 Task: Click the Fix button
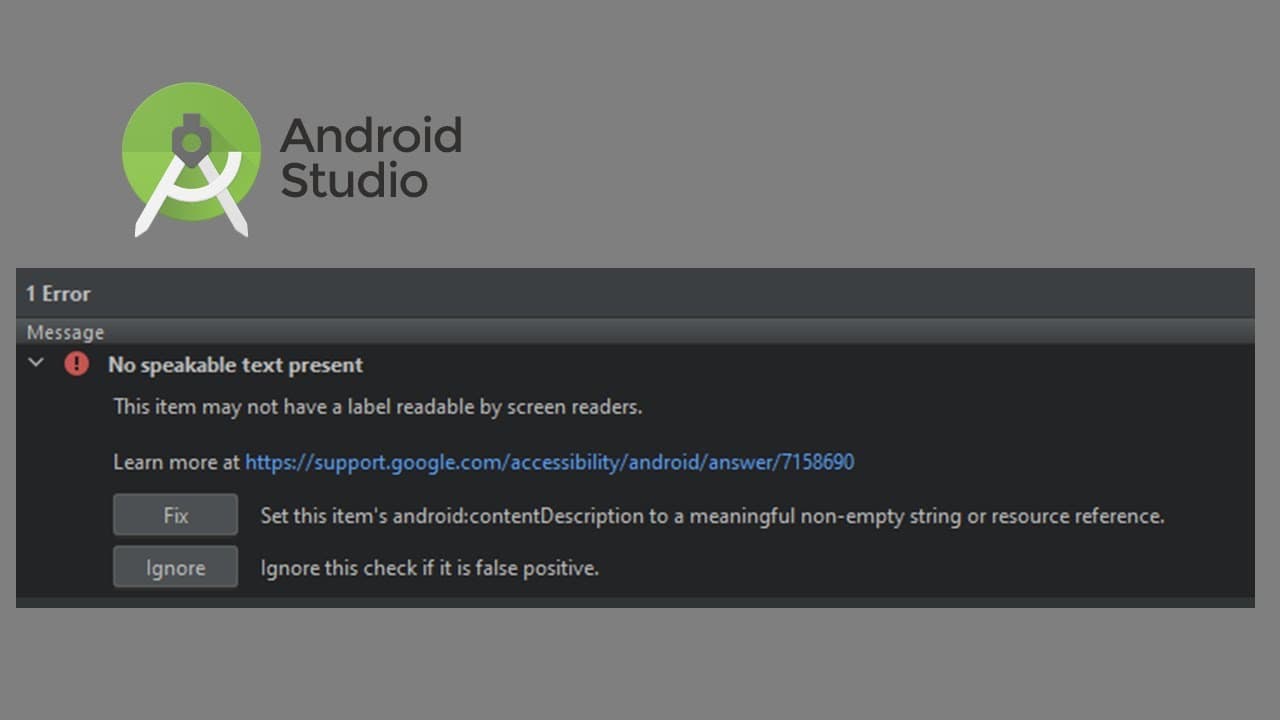pos(175,515)
